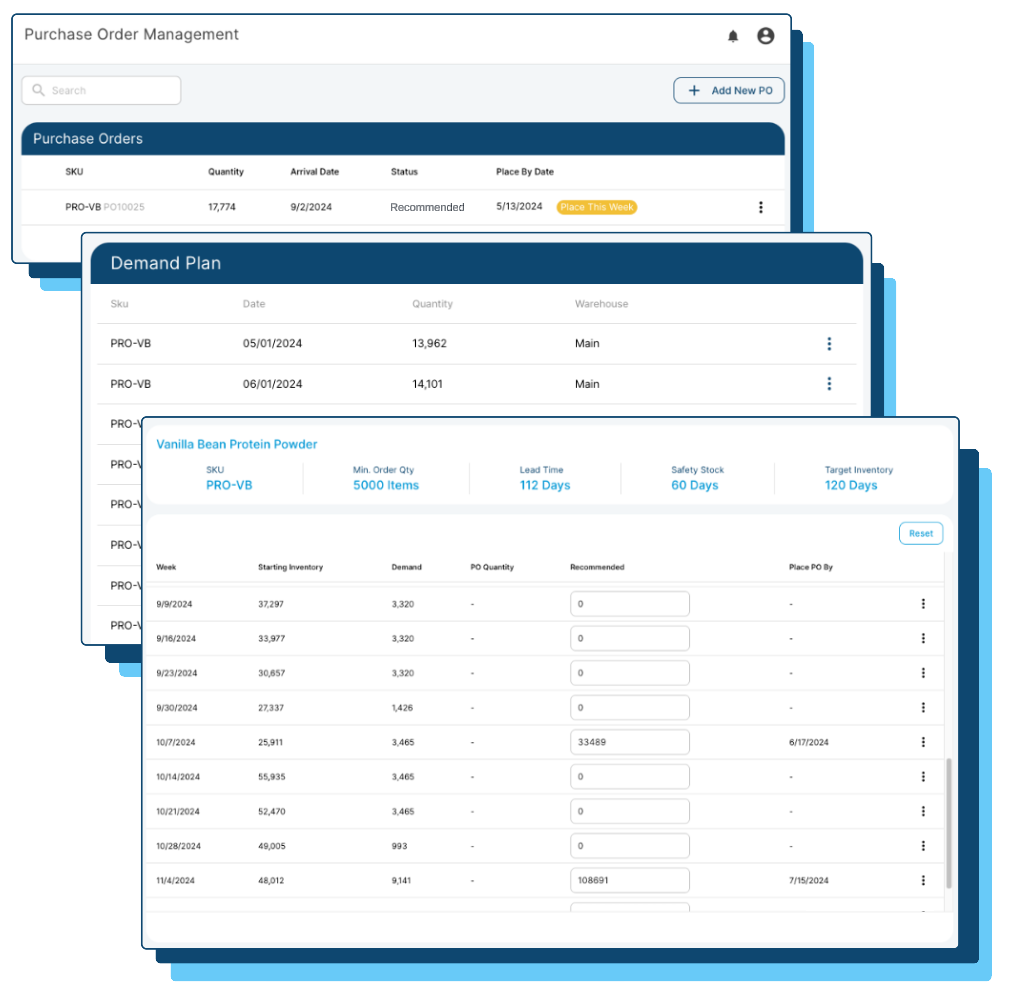1011x993 pixels.
Task: Open the notification bell icon
Action: pyautogui.click(x=733, y=36)
